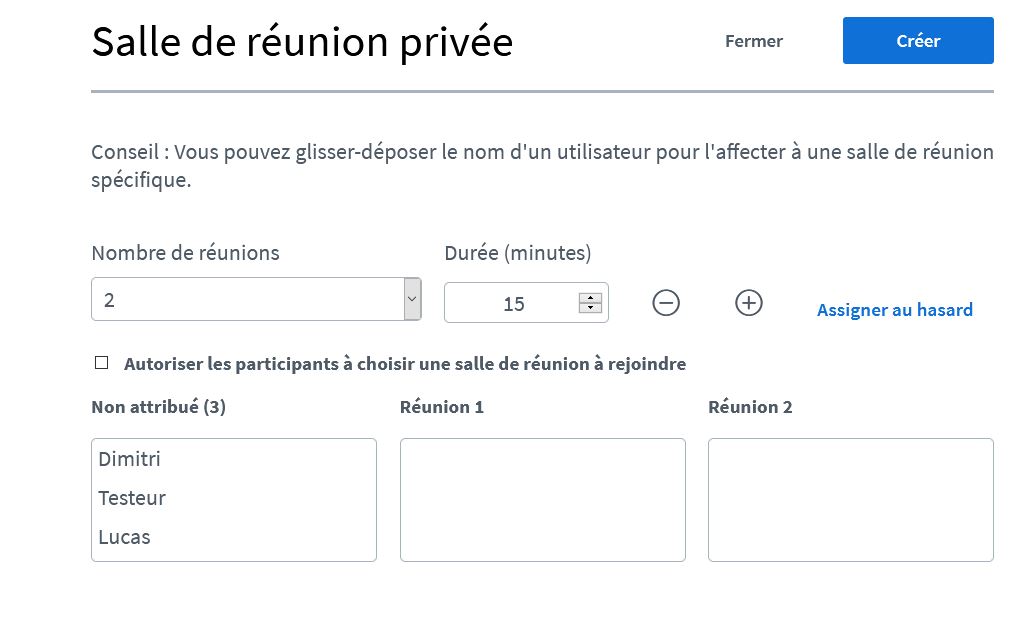Click the dropdown arrow of room count
This screenshot has height=621, width=1034.
click(412, 300)
